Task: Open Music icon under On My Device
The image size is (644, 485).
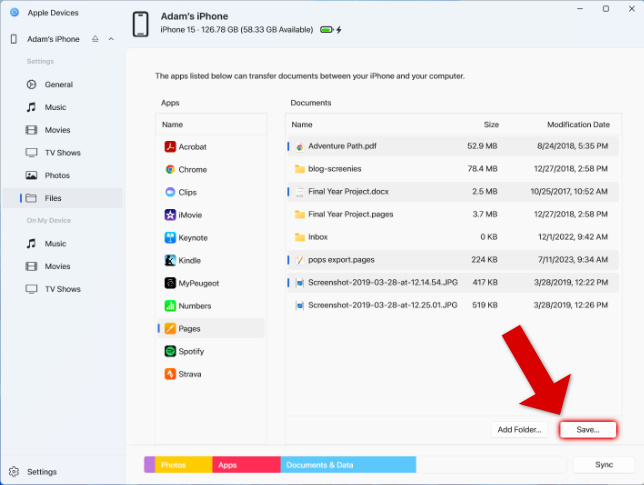Action: (31, 244)
